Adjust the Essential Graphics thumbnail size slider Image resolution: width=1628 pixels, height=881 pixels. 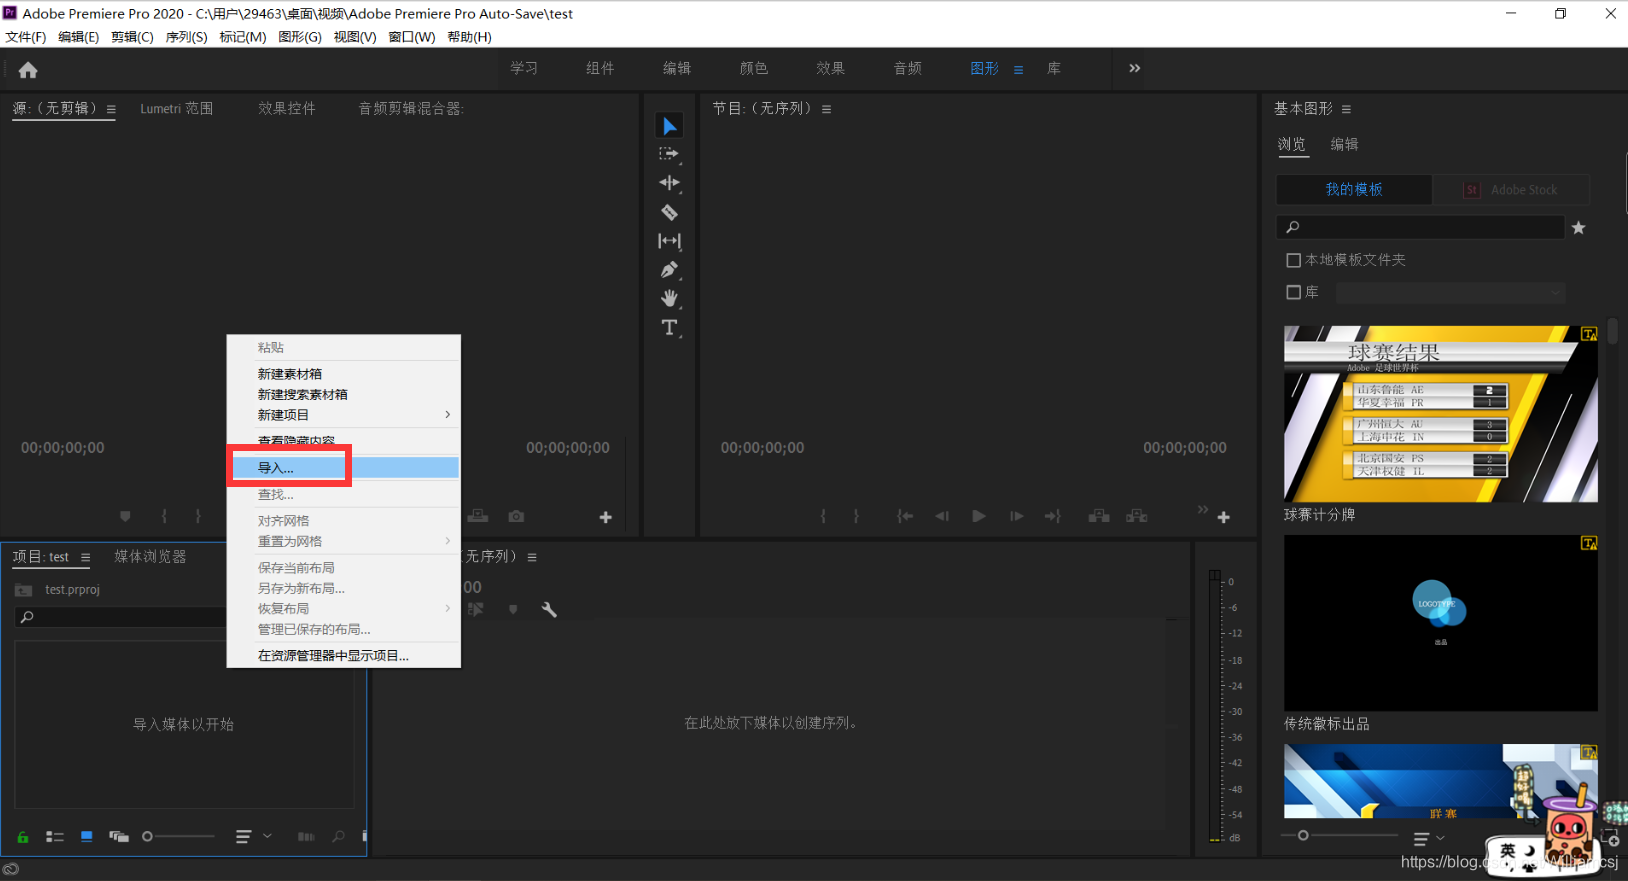tap(1339, 835)
